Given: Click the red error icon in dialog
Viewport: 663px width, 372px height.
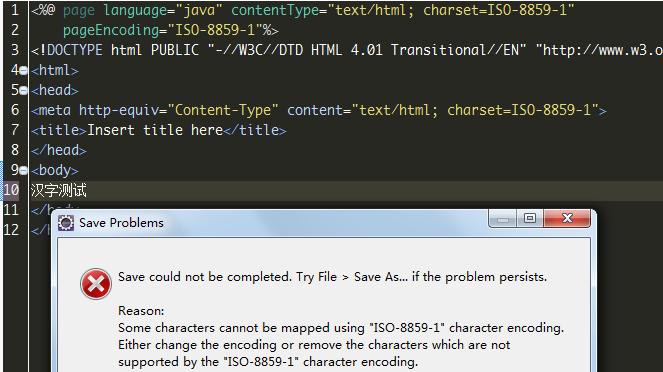Looking at the screenshot, I should click(x=96, y=284).
